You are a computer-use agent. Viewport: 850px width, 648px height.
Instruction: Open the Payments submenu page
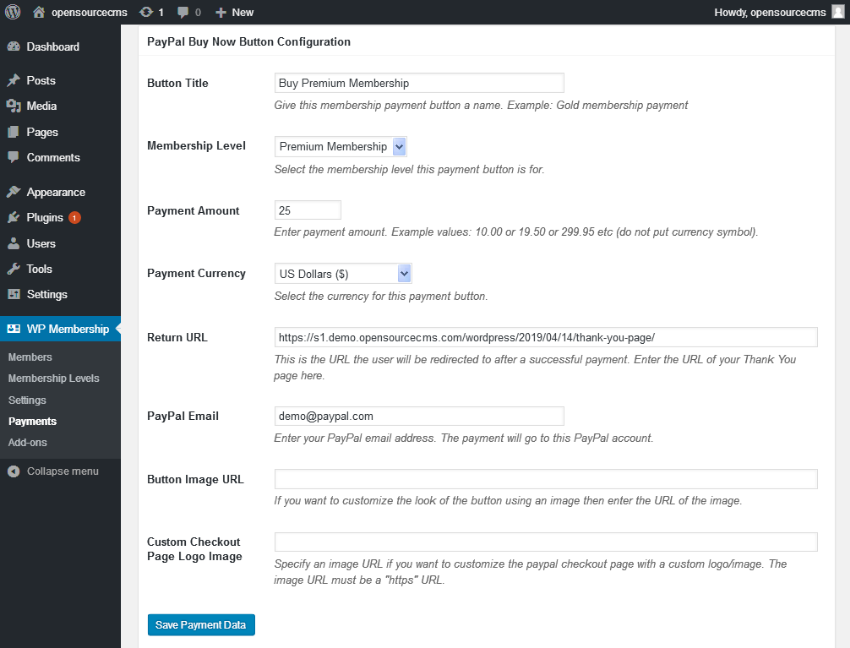(x=33, y=421)
